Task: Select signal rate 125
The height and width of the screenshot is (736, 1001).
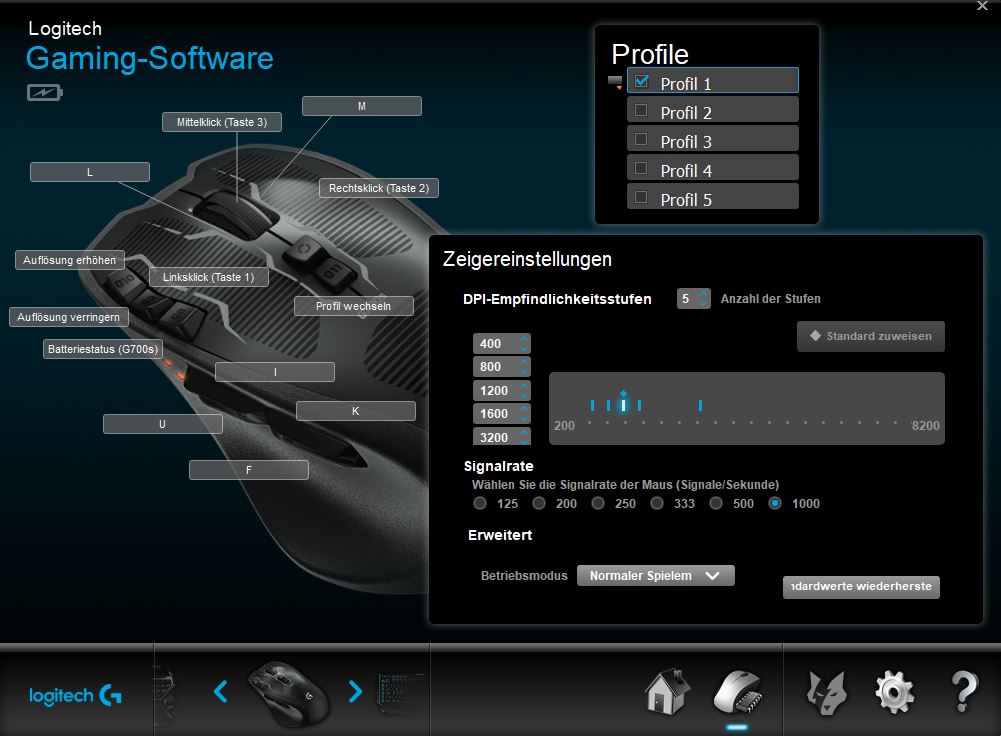Action: click(x=480, y=503)
